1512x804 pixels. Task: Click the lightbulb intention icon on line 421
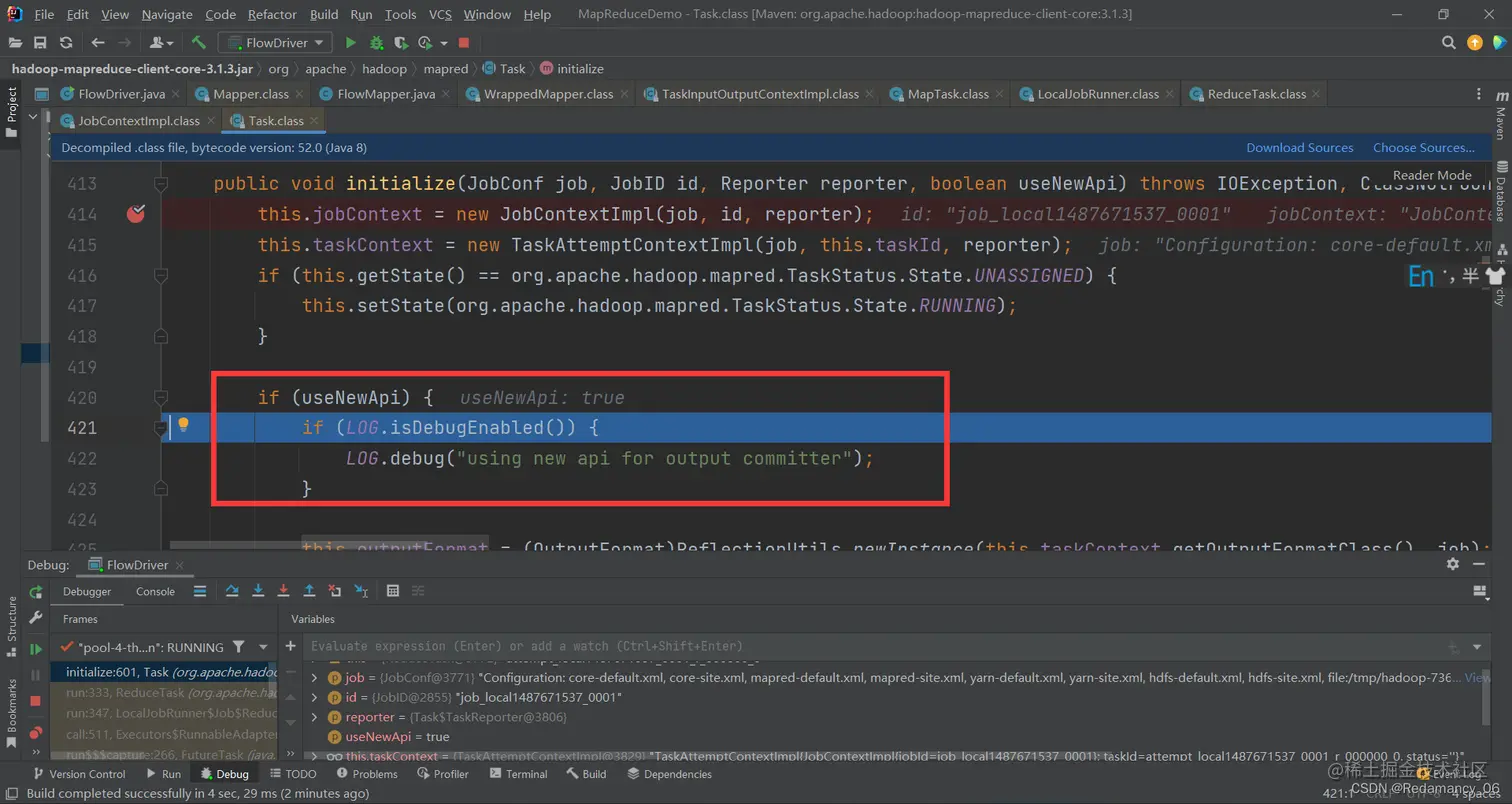coord(183,426)
